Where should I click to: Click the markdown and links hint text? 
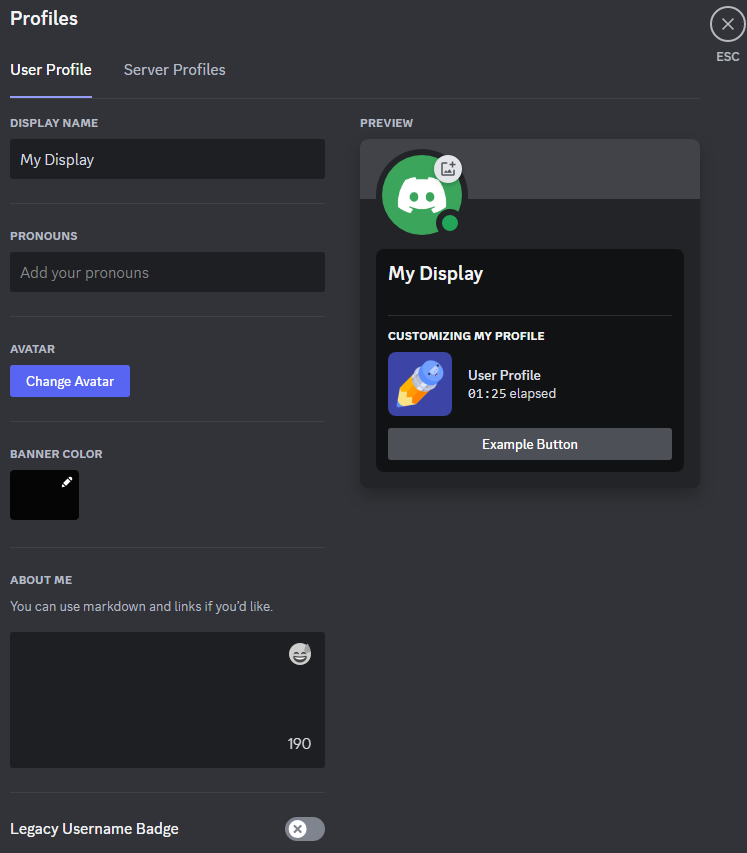tap(141, 607)
